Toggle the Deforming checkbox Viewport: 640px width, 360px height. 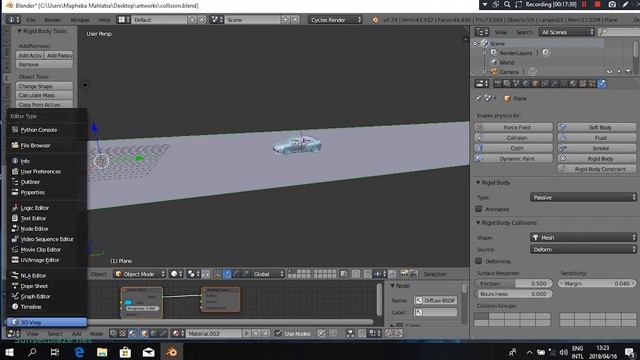(x=479, y=260)
